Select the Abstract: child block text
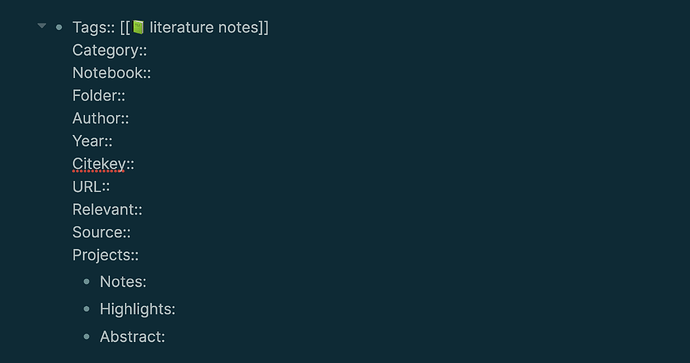690x363 pixels. point(132,337)
